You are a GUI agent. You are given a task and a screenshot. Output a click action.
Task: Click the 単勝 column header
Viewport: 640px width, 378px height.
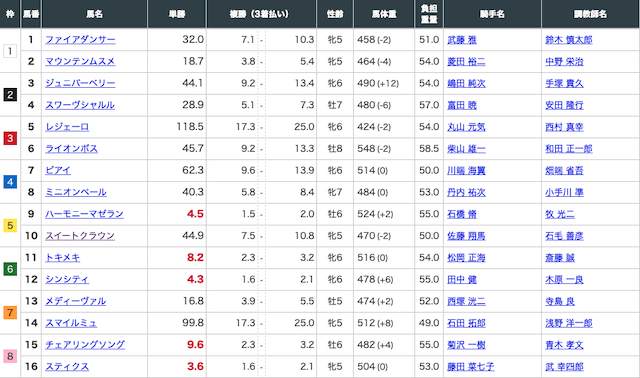[x=177, y=14]
